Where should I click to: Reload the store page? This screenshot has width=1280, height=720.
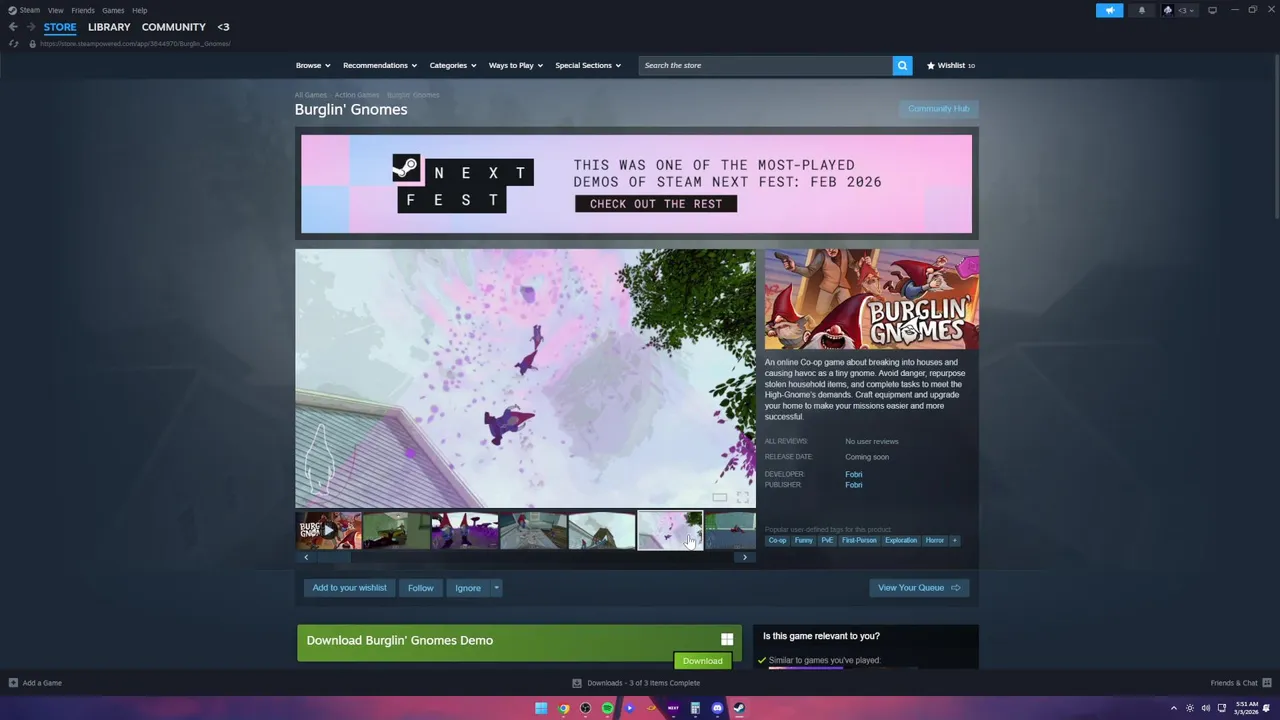pyautogui.click(x=13, y=43)
